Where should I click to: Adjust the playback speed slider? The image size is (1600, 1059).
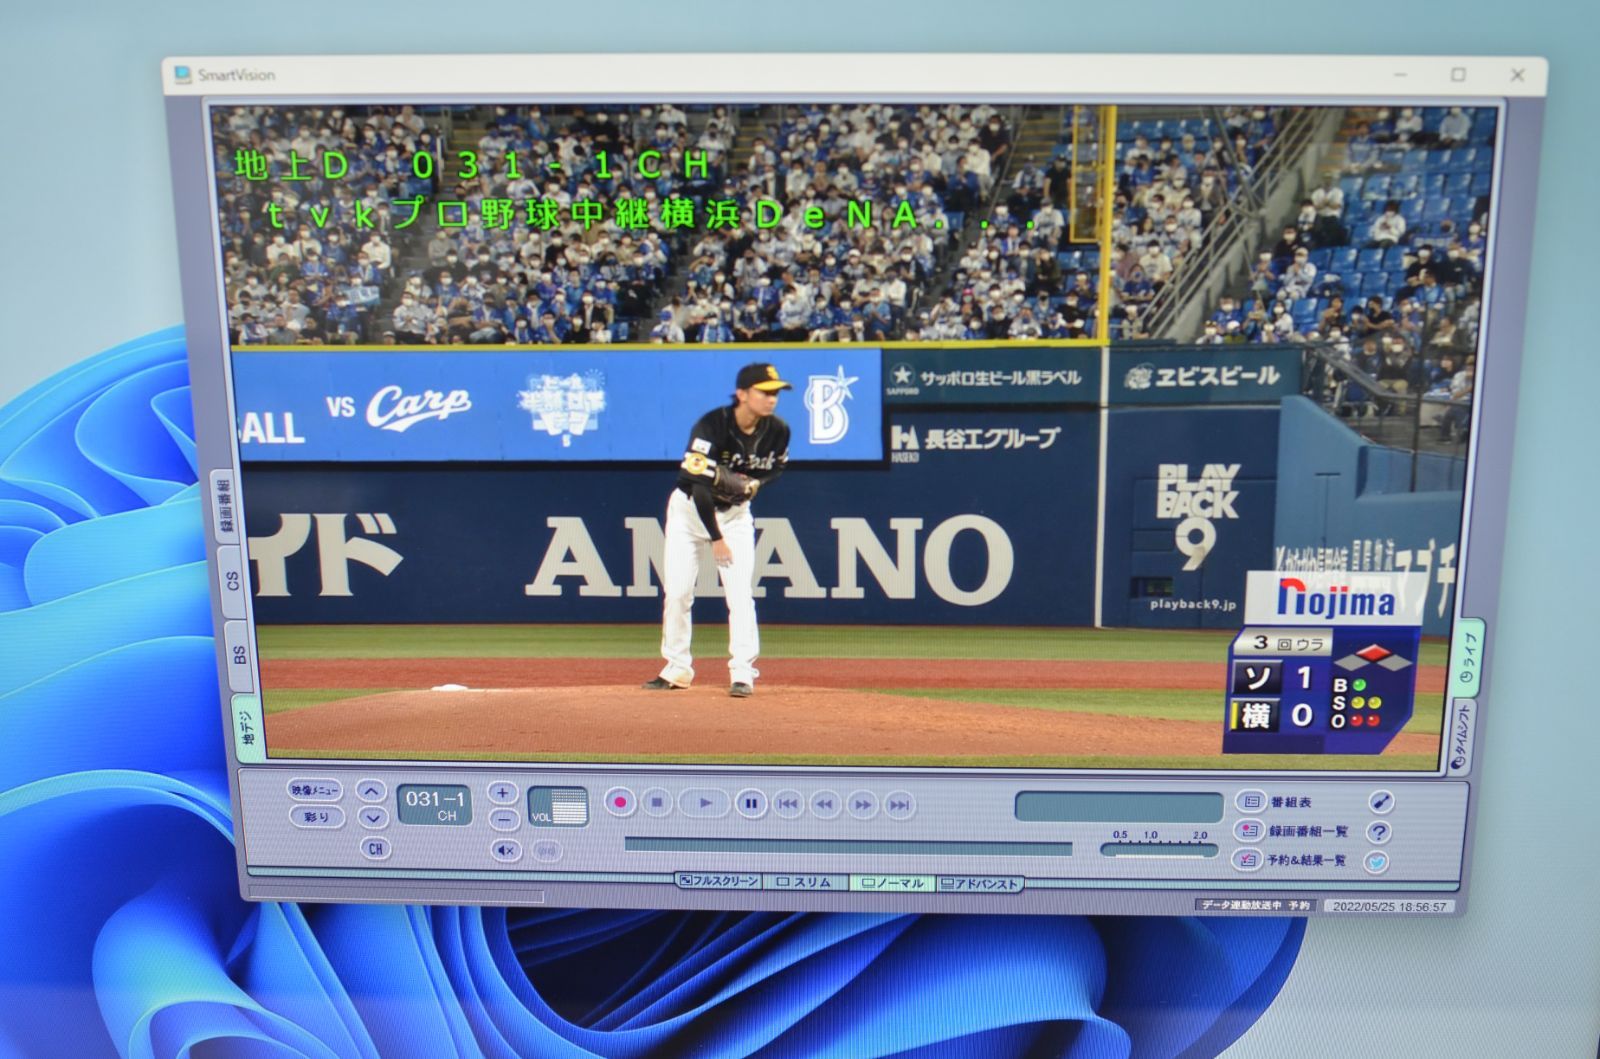(1159, 851)
